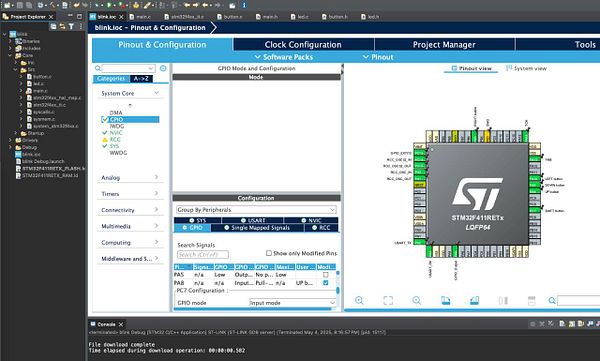Image resolution: width=600 pixels, height=361 pixels.
Task: Click the Console terminate-all icon
Action: [x=551, y=324]
